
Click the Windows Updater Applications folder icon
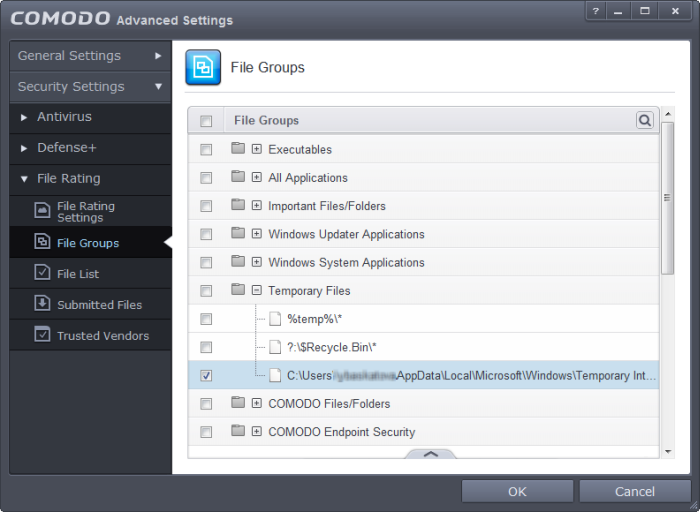(x=238, y=233)
